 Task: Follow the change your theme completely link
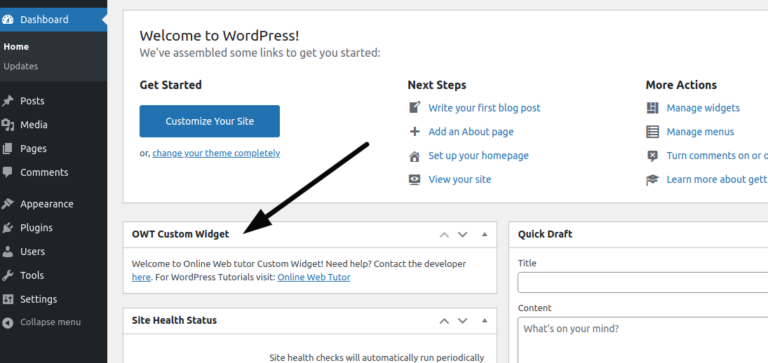216,153
